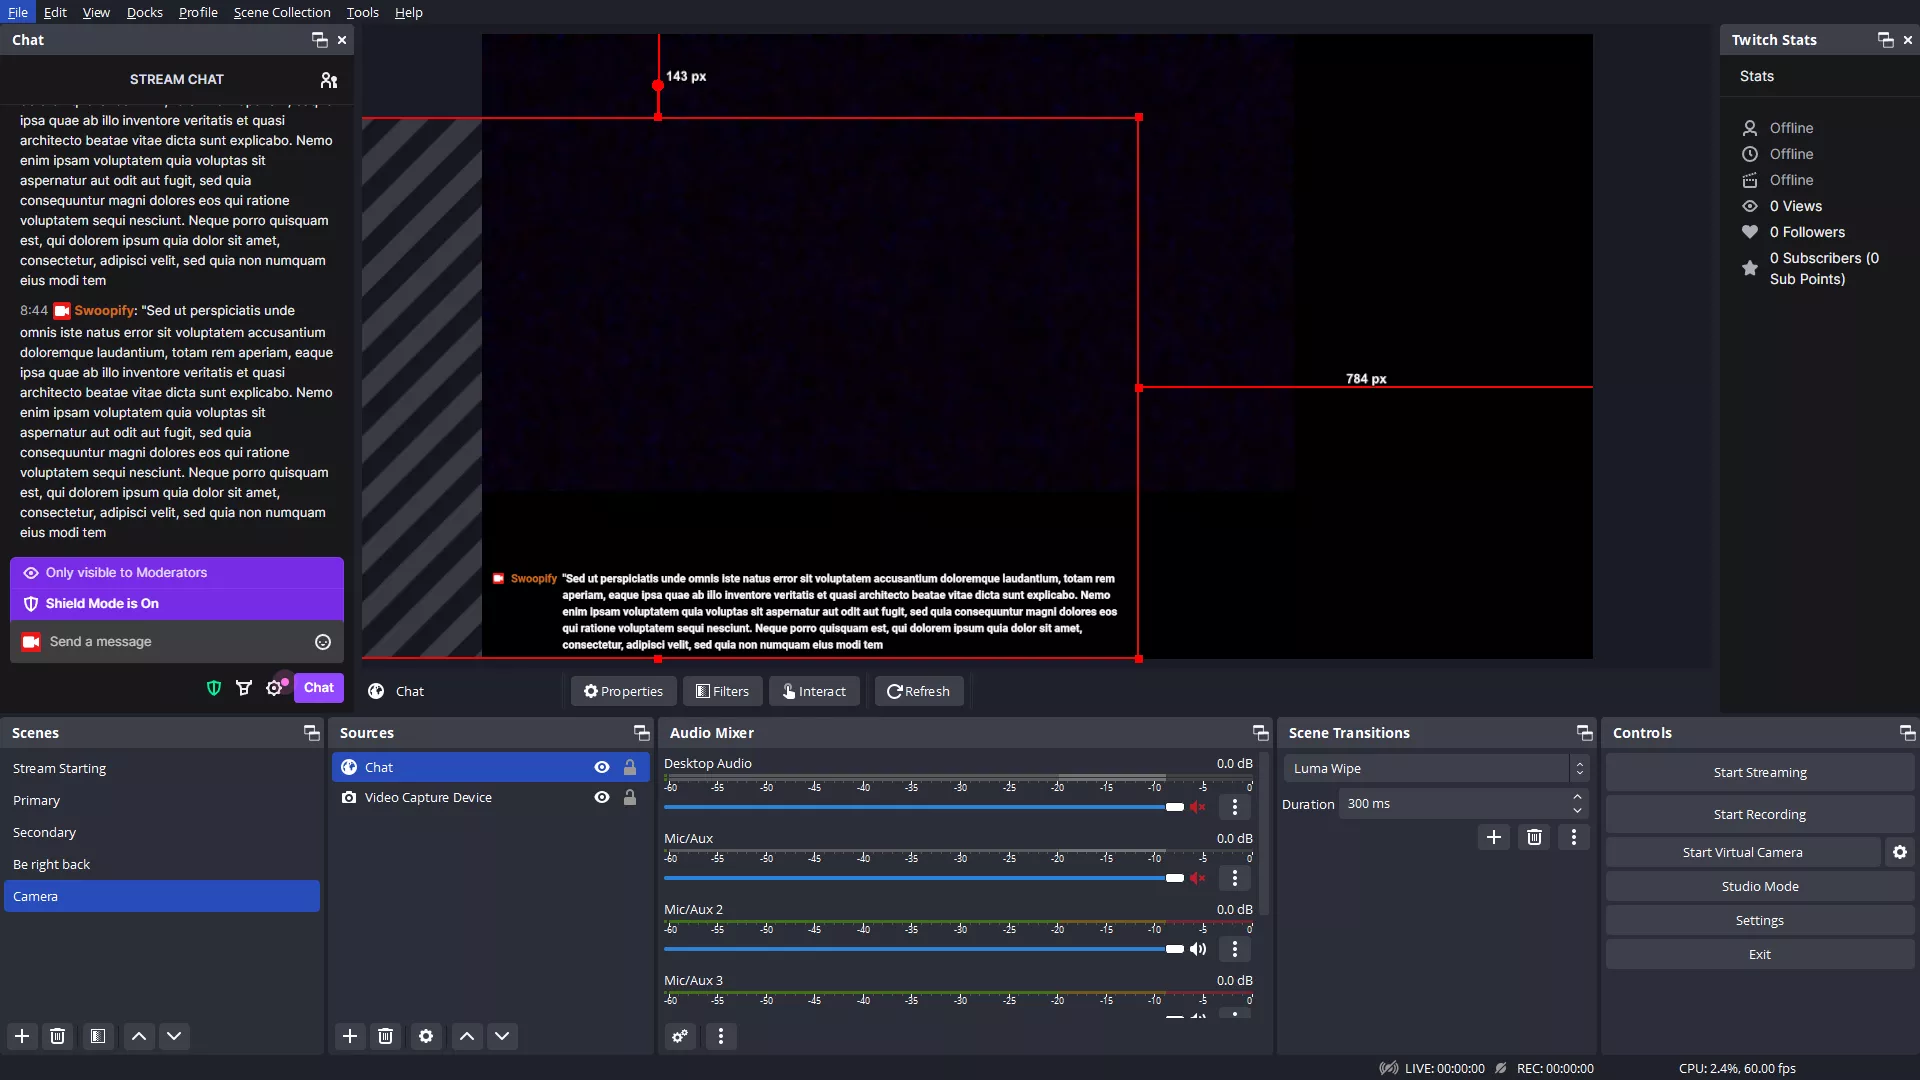Move source down in Sources toolbar
This screenshot has width=1920, height=1080.
pos(502,1036)
